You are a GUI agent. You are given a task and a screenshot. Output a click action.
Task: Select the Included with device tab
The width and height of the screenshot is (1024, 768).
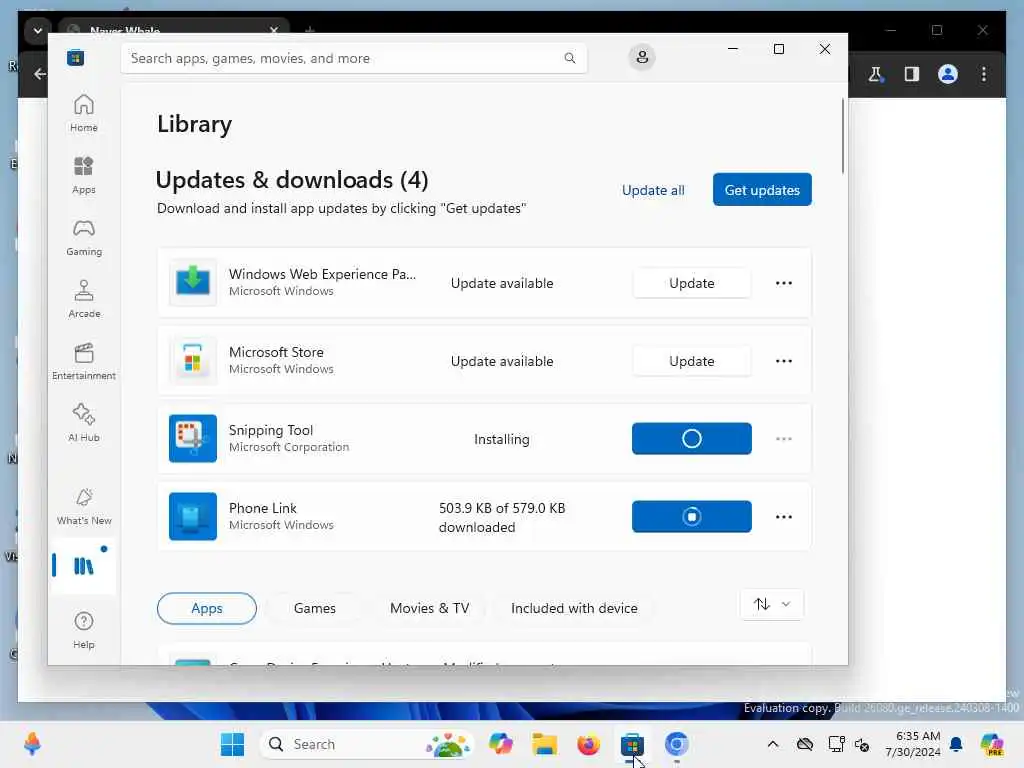pyautogui.click(x=574, y=608)
